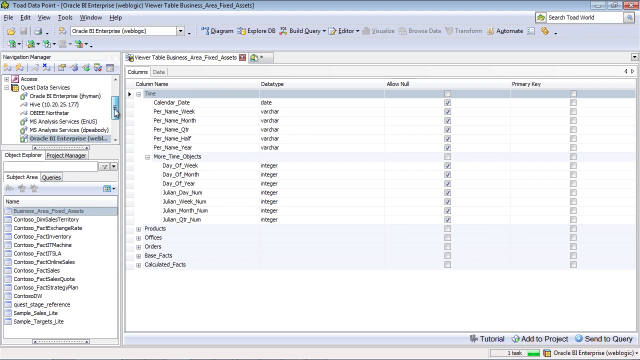Select Hive (10.20.25.177) connection
640x360 pixels.
click(x=54, y=104)
